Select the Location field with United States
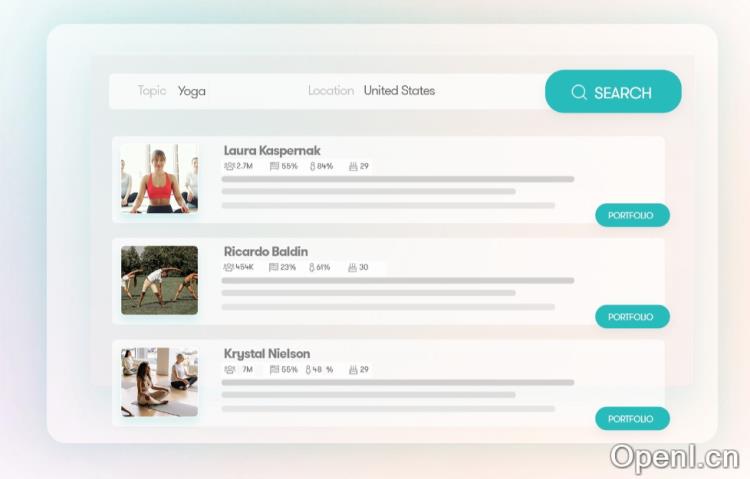 click(399, 91)
